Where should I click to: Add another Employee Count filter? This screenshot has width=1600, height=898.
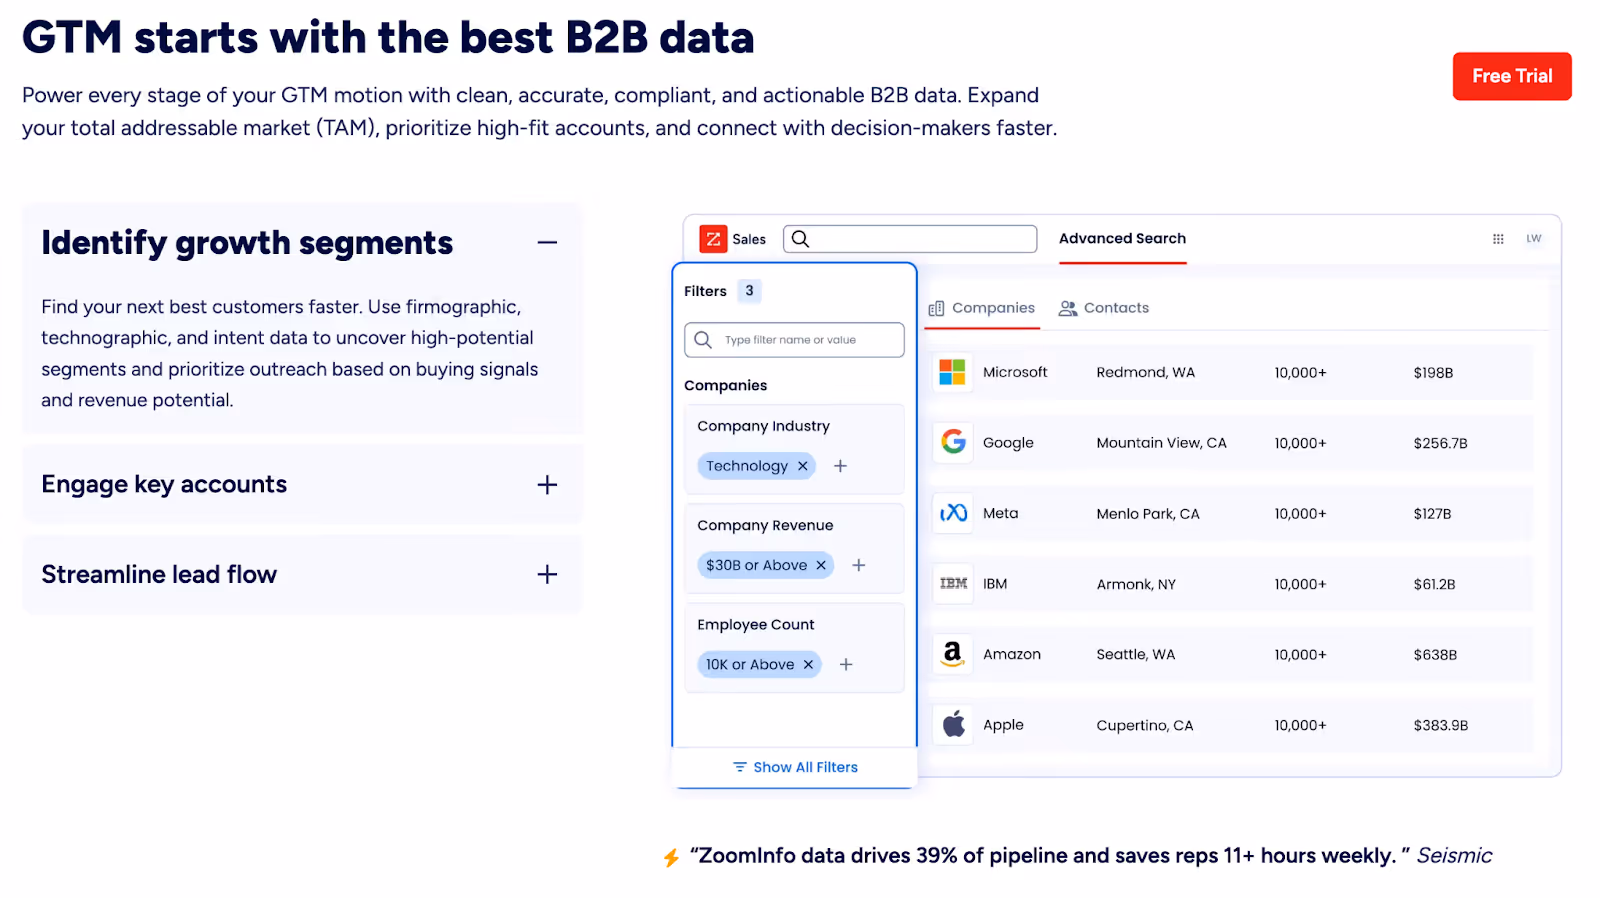846,665
